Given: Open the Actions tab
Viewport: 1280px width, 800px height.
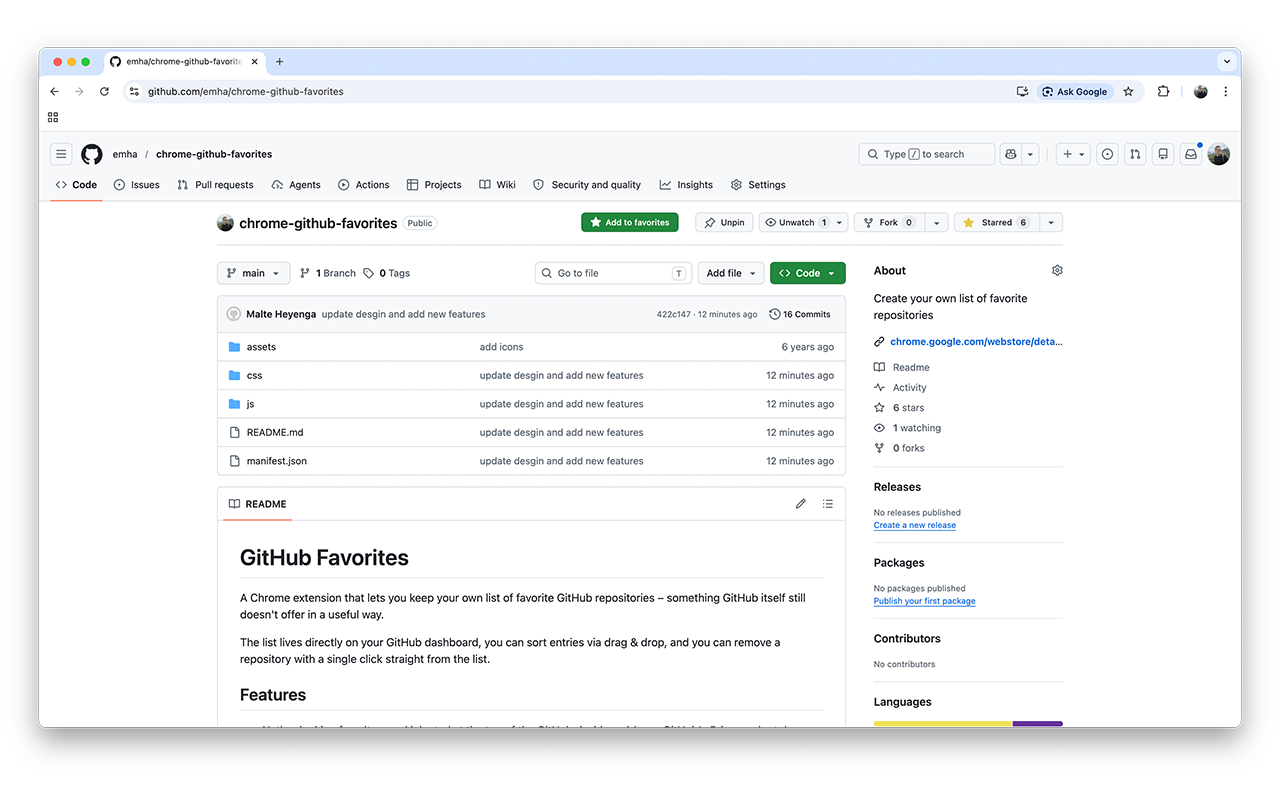Looking at the screenshot, I should [364, 185].
